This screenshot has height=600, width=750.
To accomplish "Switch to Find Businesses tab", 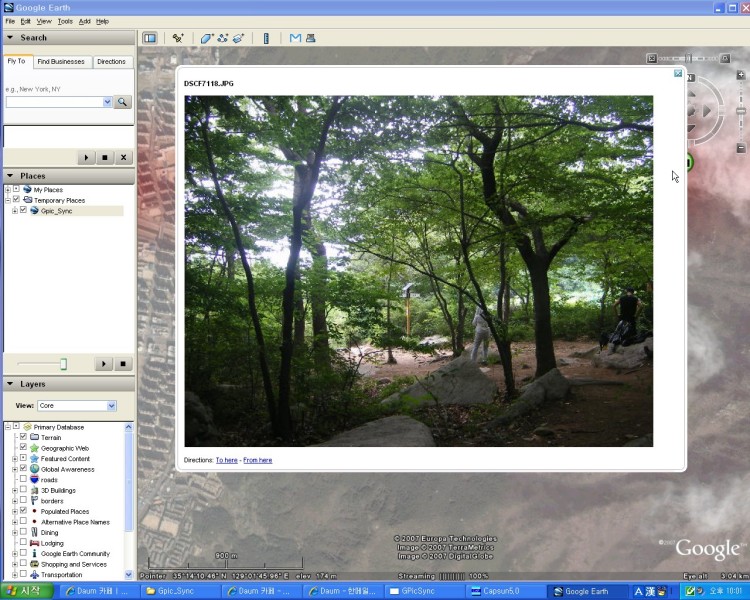I will [61, 62].
